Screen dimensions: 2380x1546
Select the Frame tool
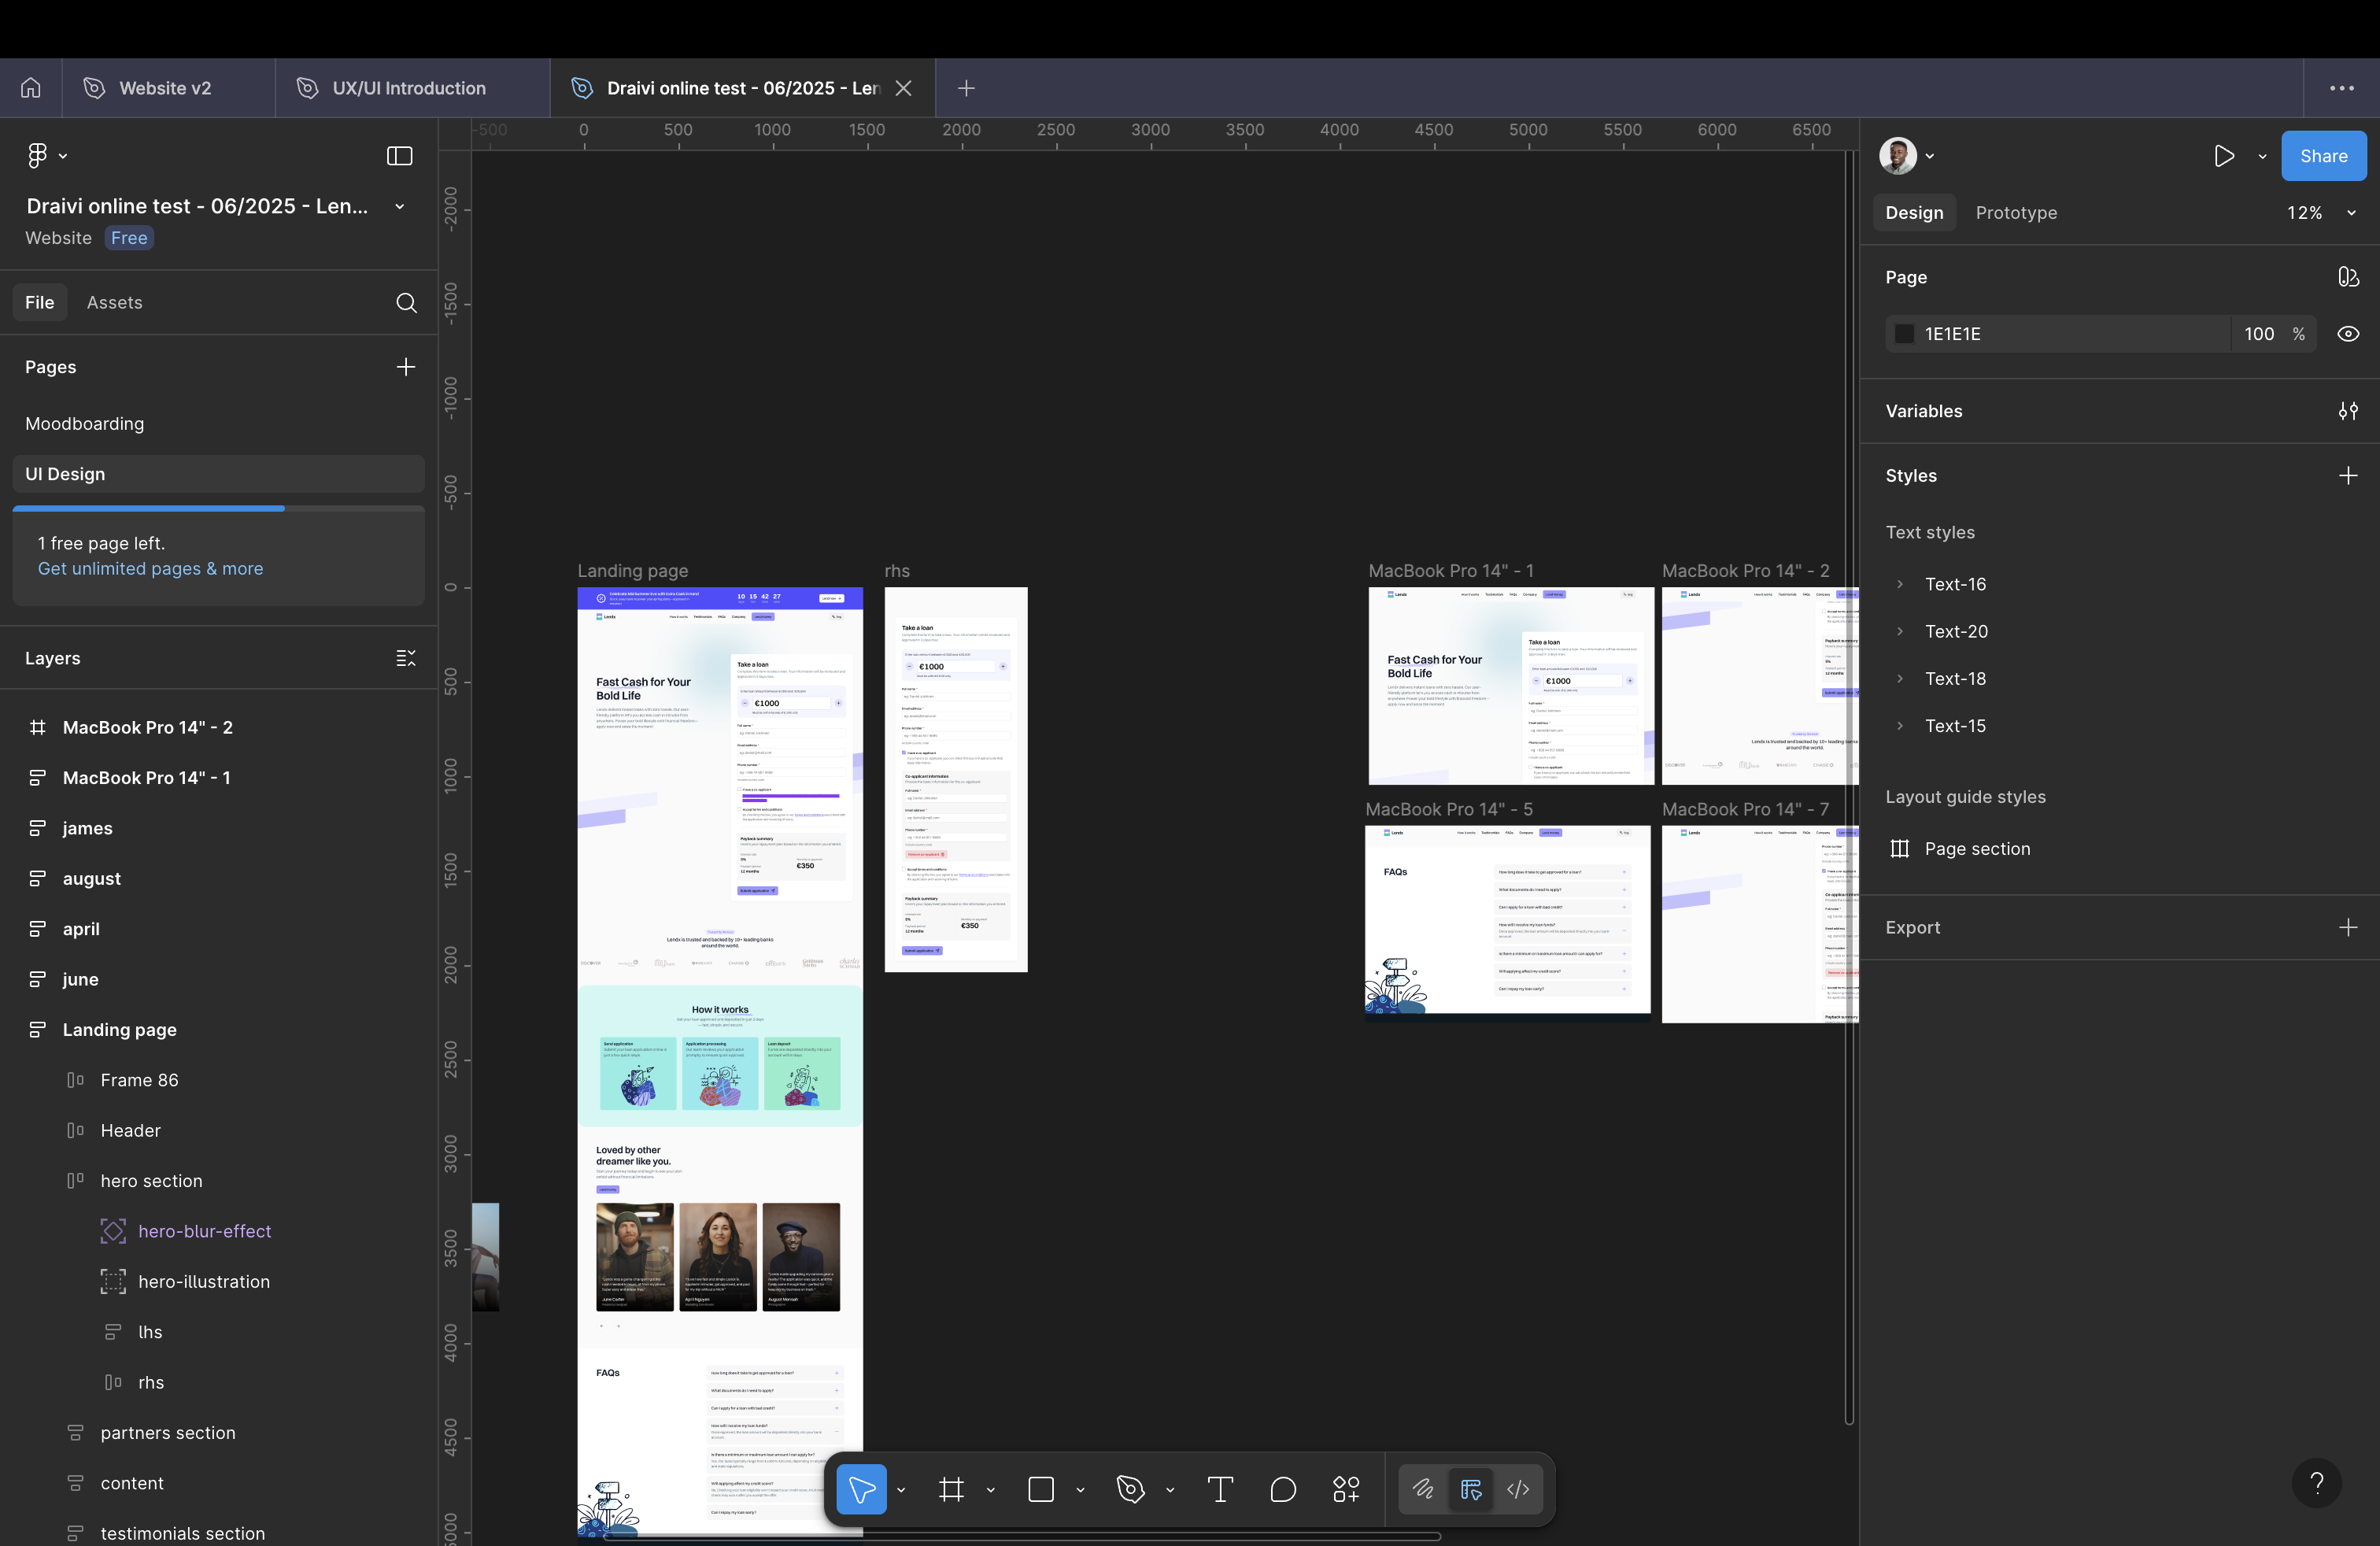(x=951, y=1489)
